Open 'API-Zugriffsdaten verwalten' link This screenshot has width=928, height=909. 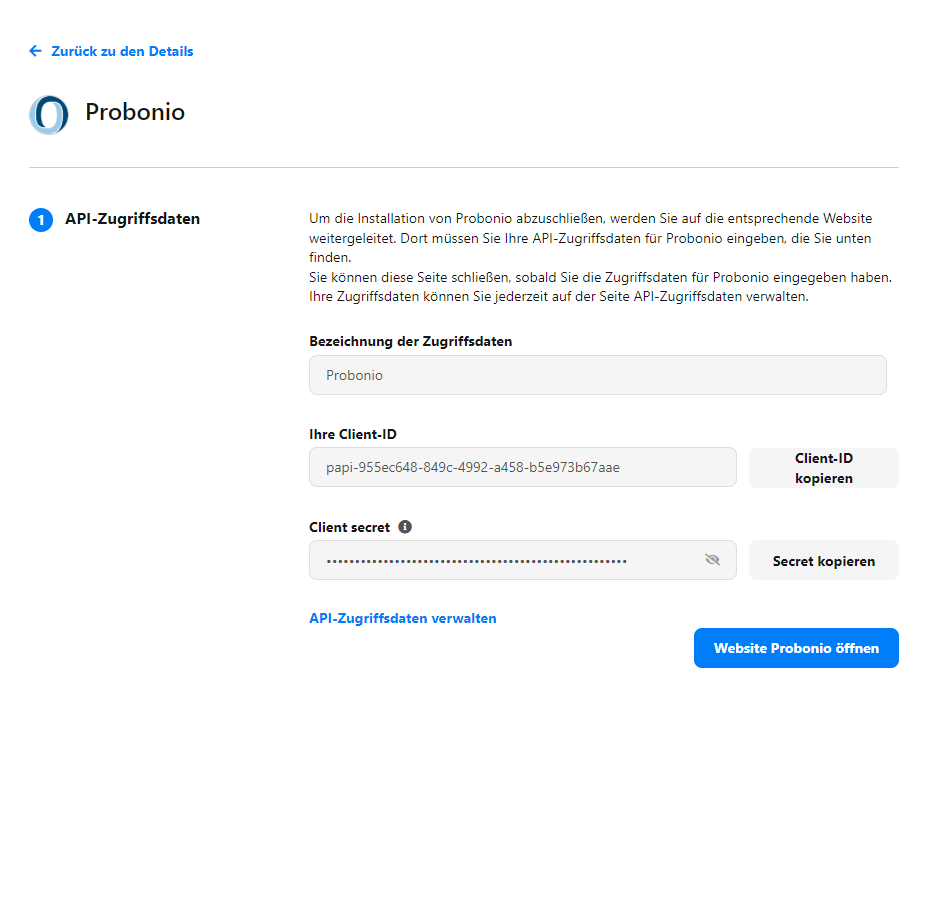(402, 618)
